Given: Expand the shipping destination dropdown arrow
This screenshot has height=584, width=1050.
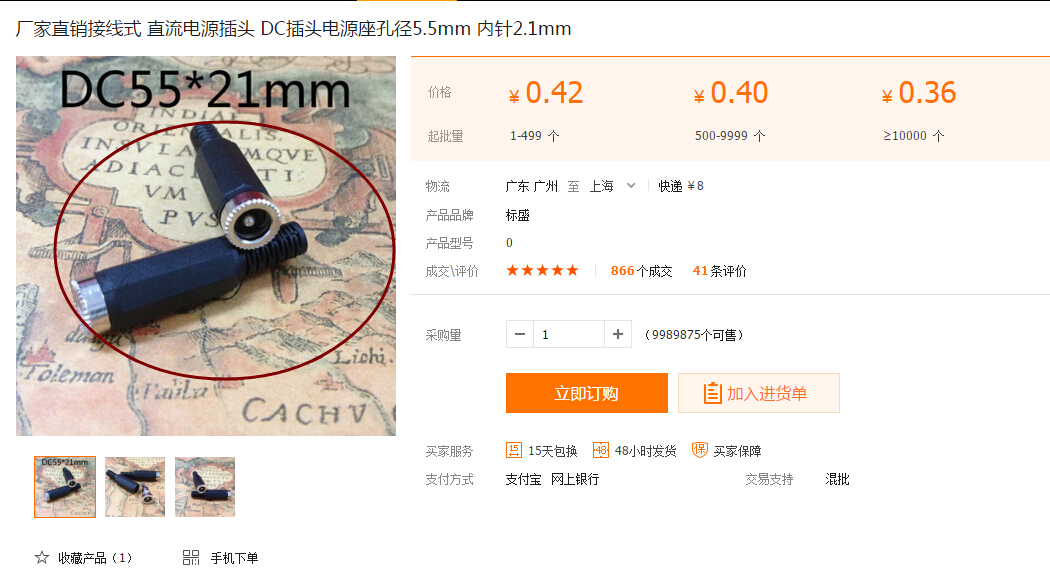Looking at the screenshot, I should coord(631,186).
